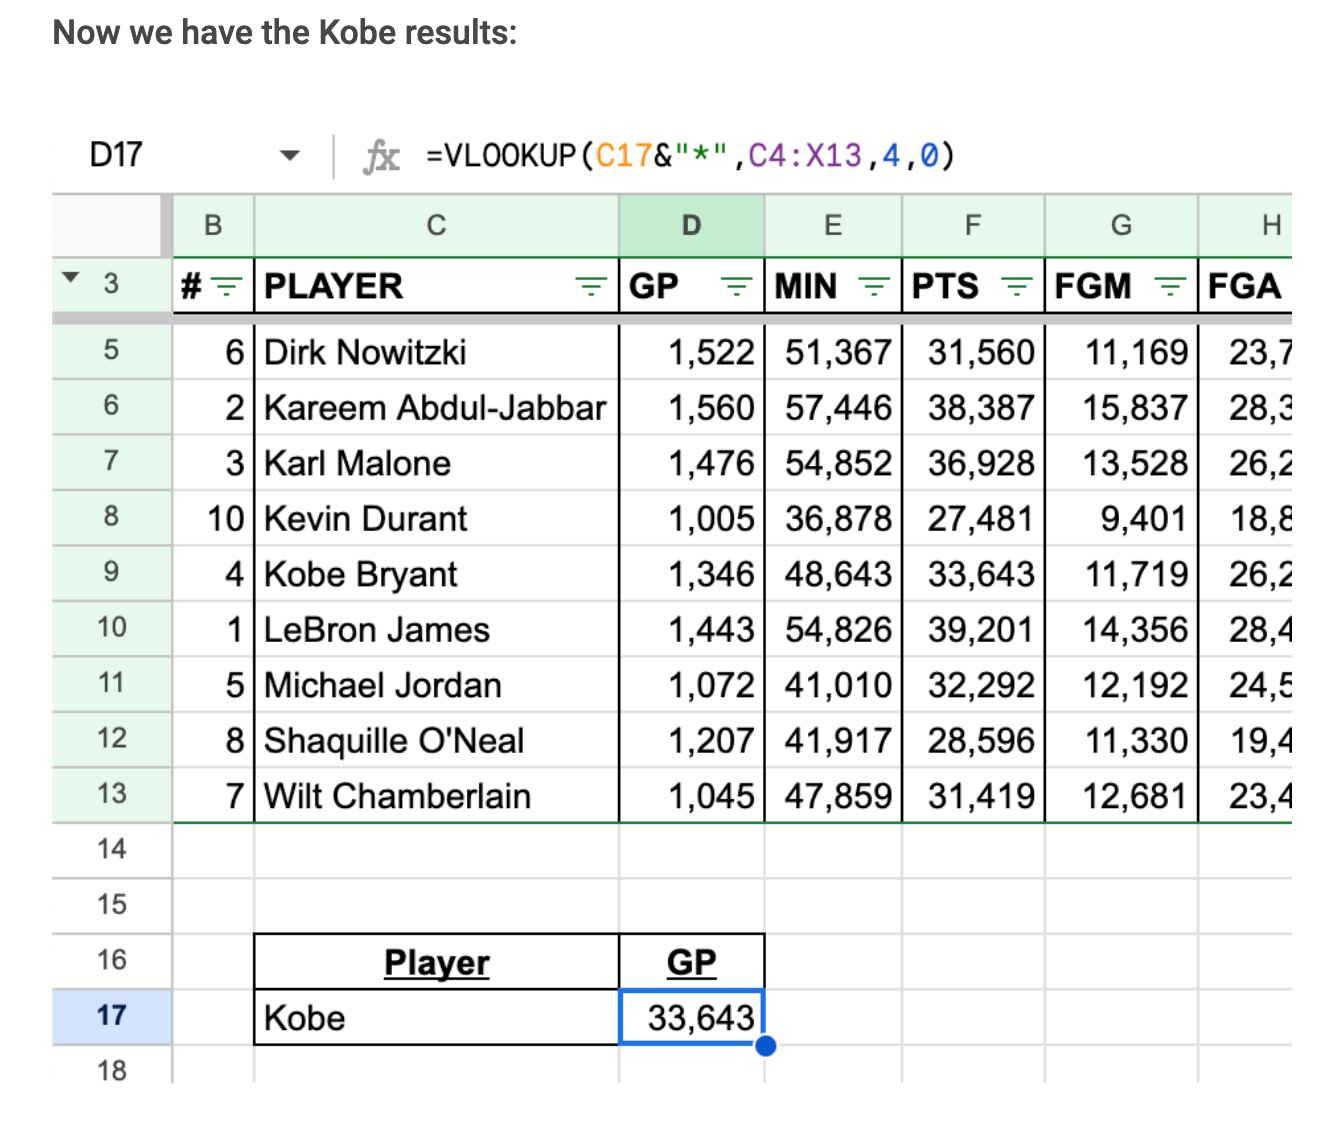
Task: Click the PTS column filter icon
Action: (x=1017, y=287)
